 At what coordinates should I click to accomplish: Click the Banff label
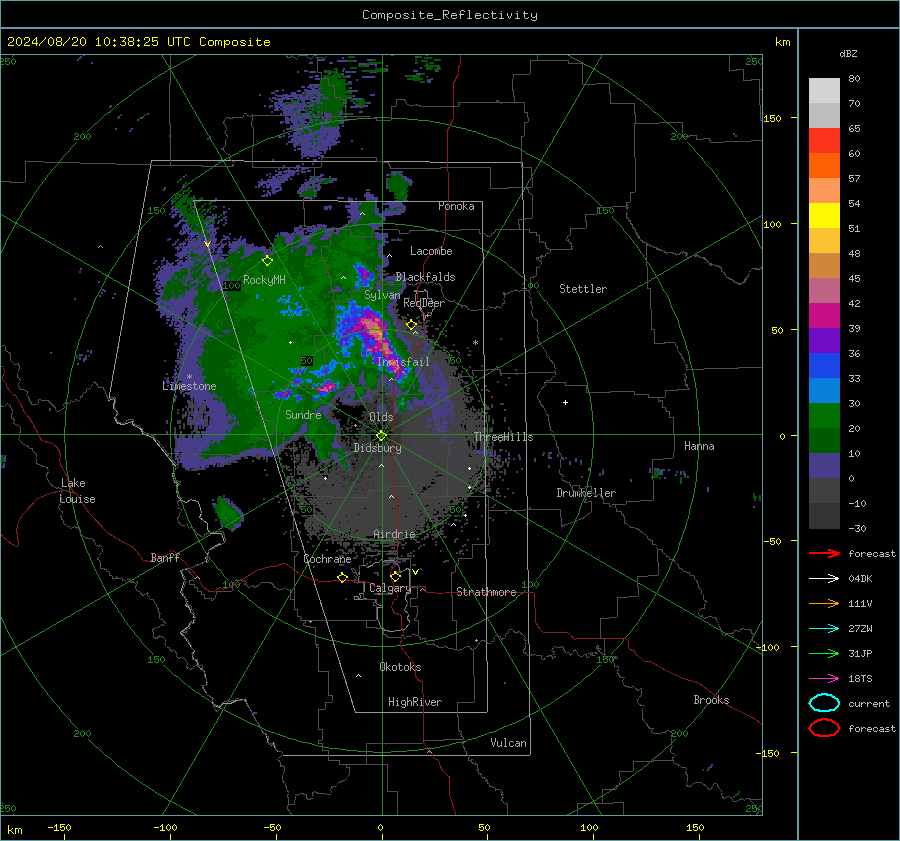(x=165, y=558)
